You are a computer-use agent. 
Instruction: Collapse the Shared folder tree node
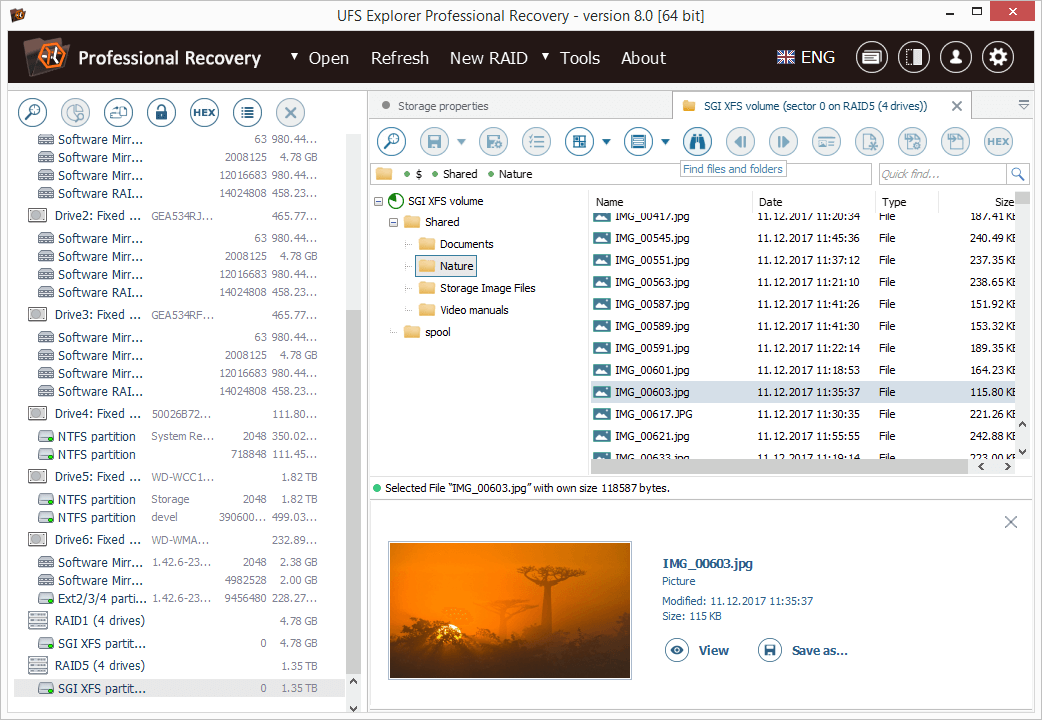394,222
